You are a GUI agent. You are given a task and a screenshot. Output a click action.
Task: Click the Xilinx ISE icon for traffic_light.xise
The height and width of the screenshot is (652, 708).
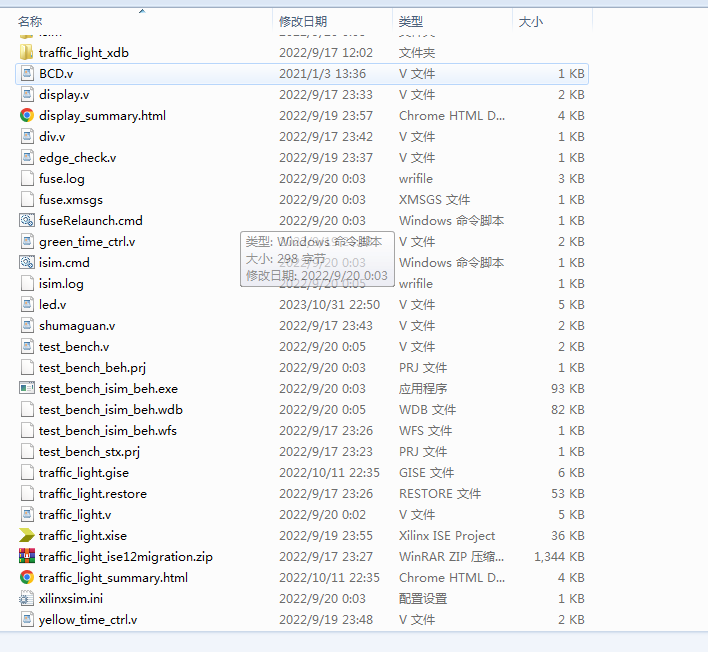click(x=27, y=535)
